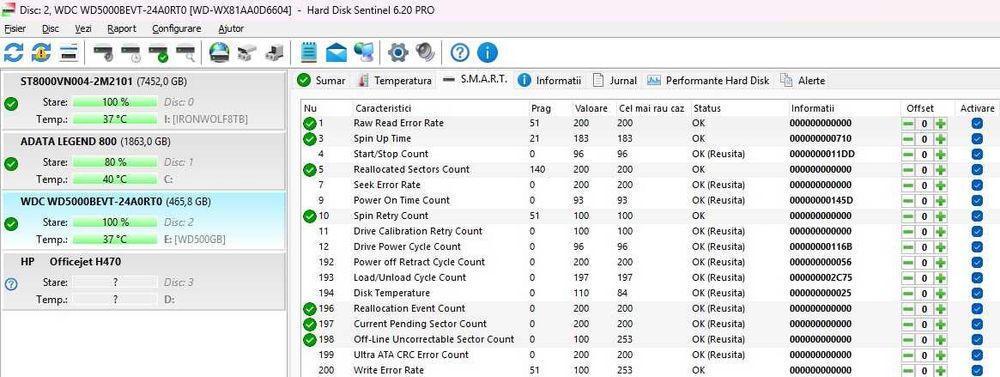Click the notepad report toolbar icon

tap(309, 52)
